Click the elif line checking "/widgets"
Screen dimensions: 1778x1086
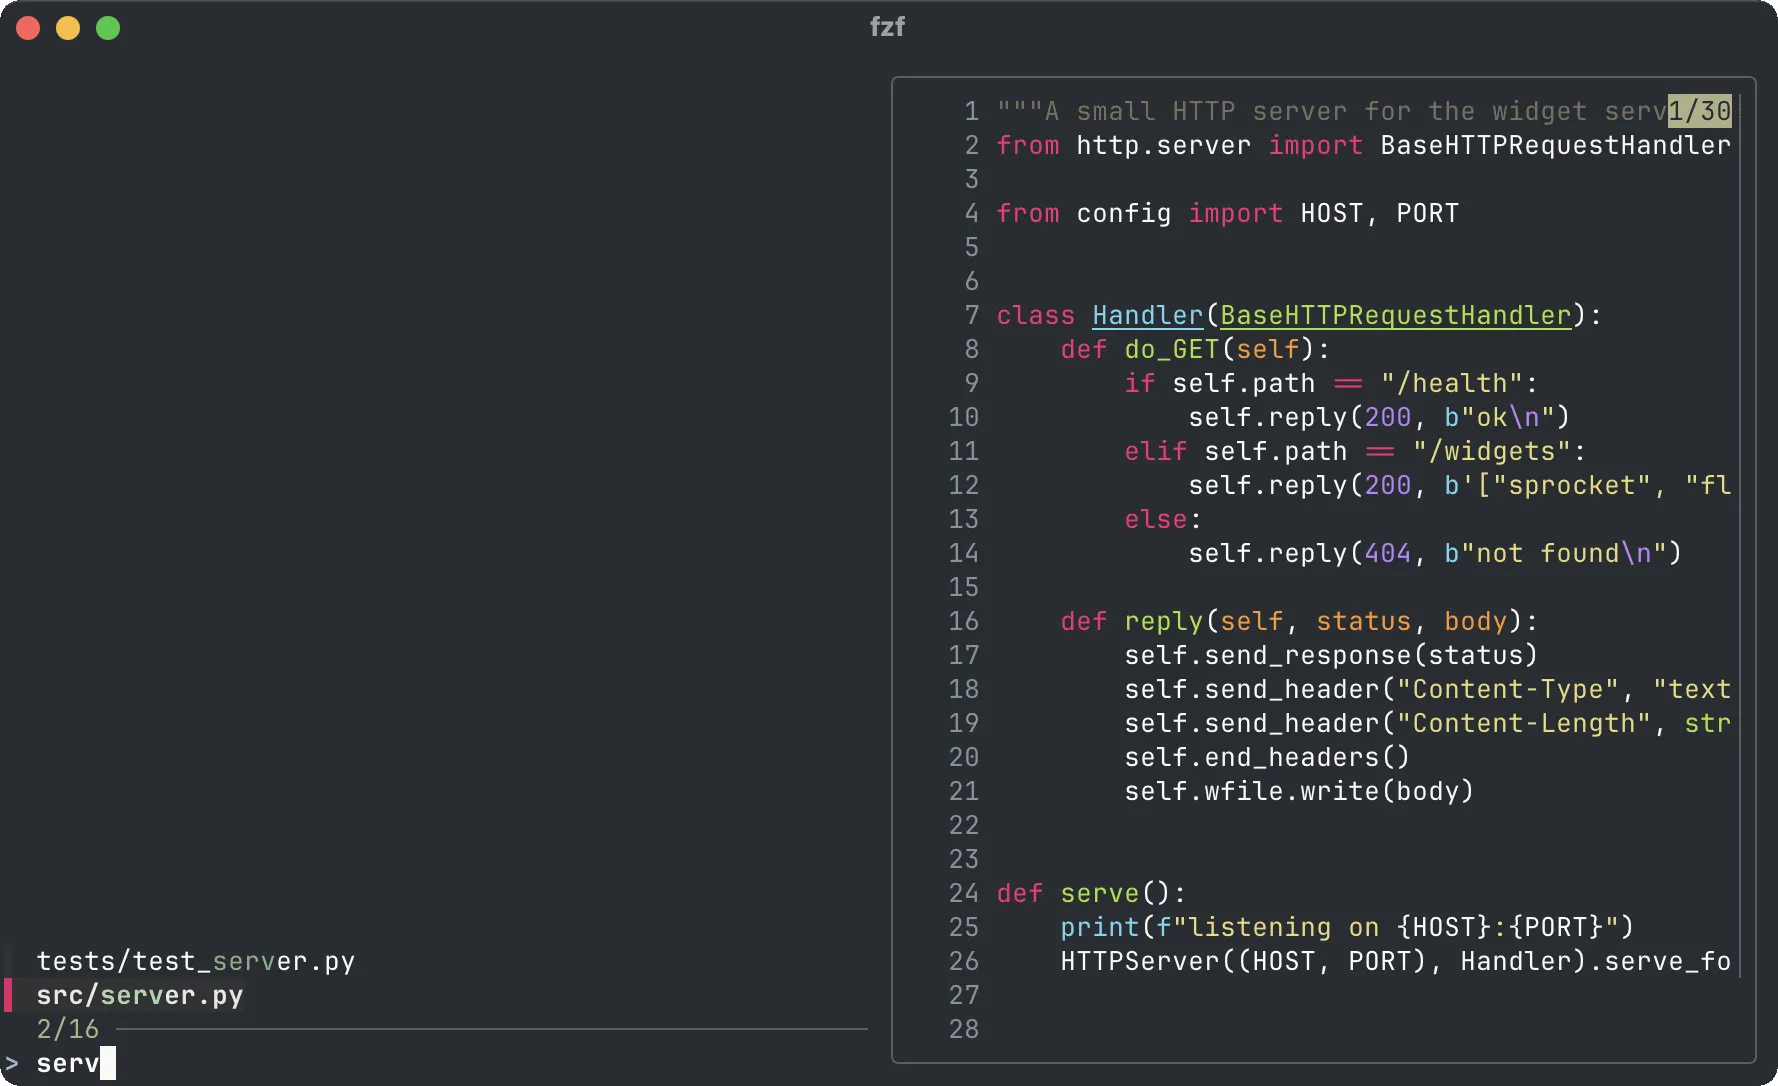point(1355,451)
